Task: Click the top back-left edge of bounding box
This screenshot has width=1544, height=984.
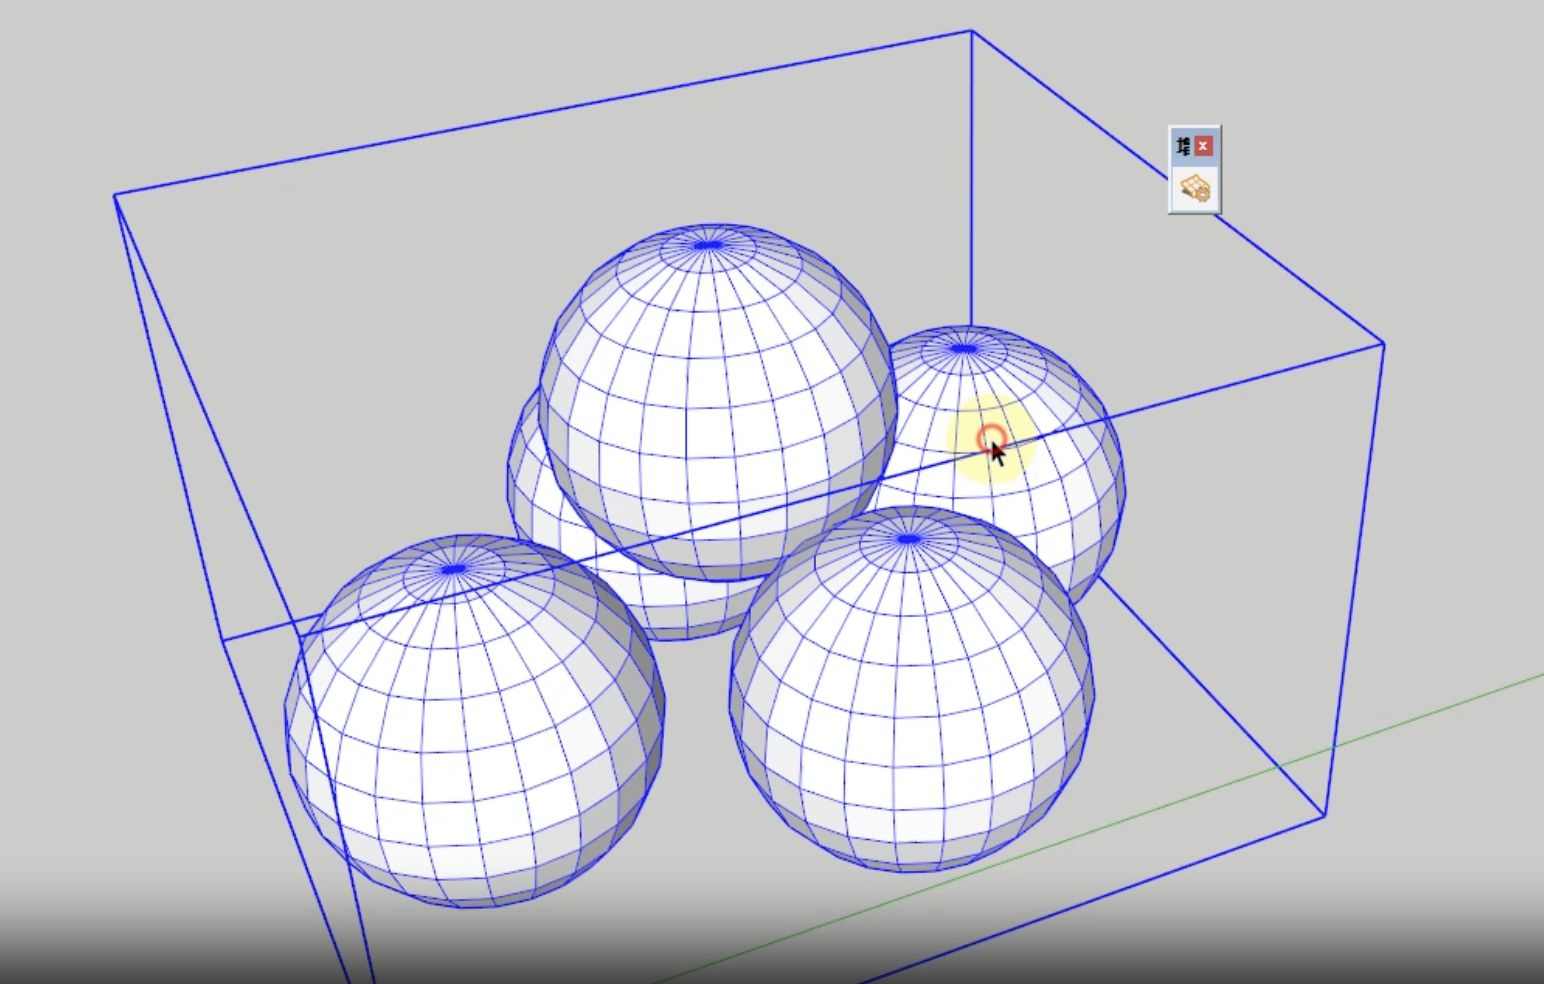Action: [x=540, y=113]
